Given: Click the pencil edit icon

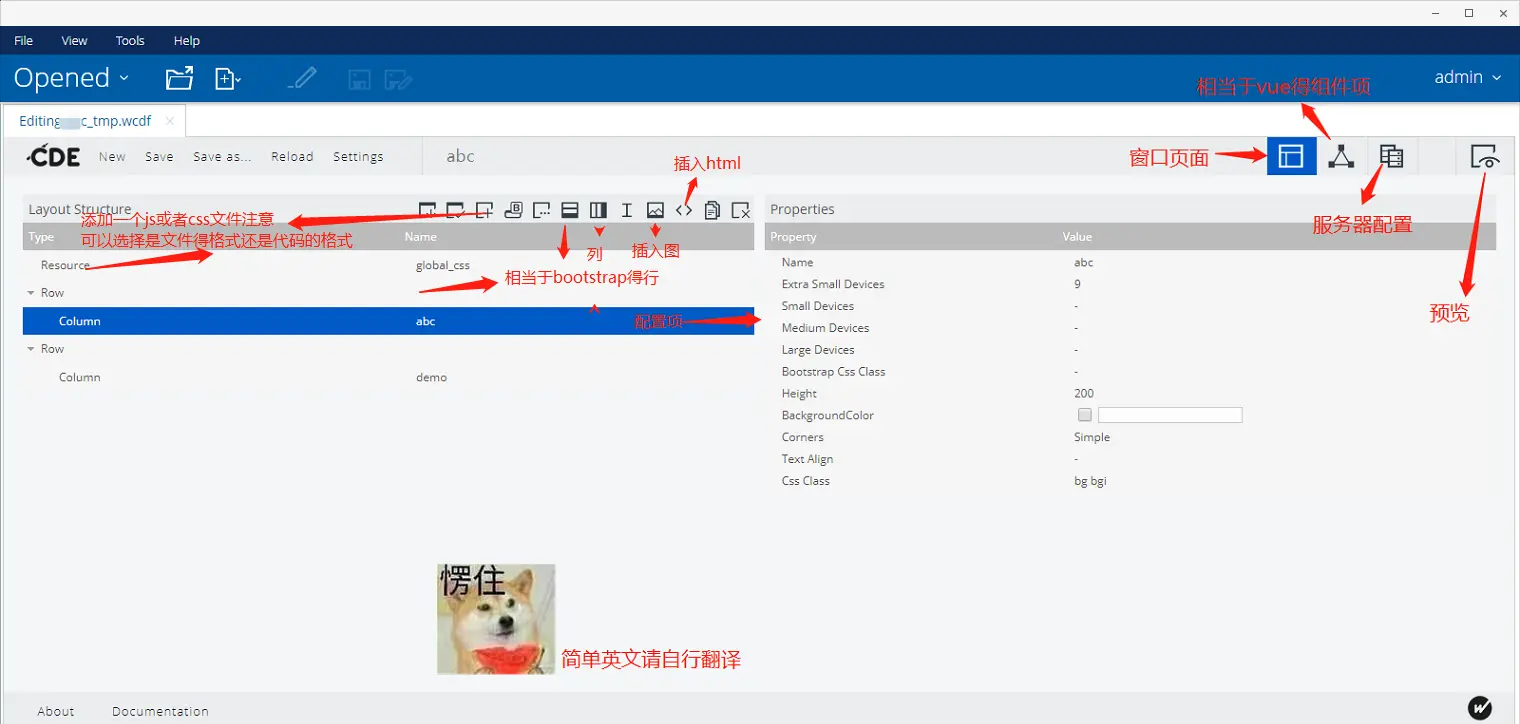Looking at the screenshot, I should tap(302, 78).
